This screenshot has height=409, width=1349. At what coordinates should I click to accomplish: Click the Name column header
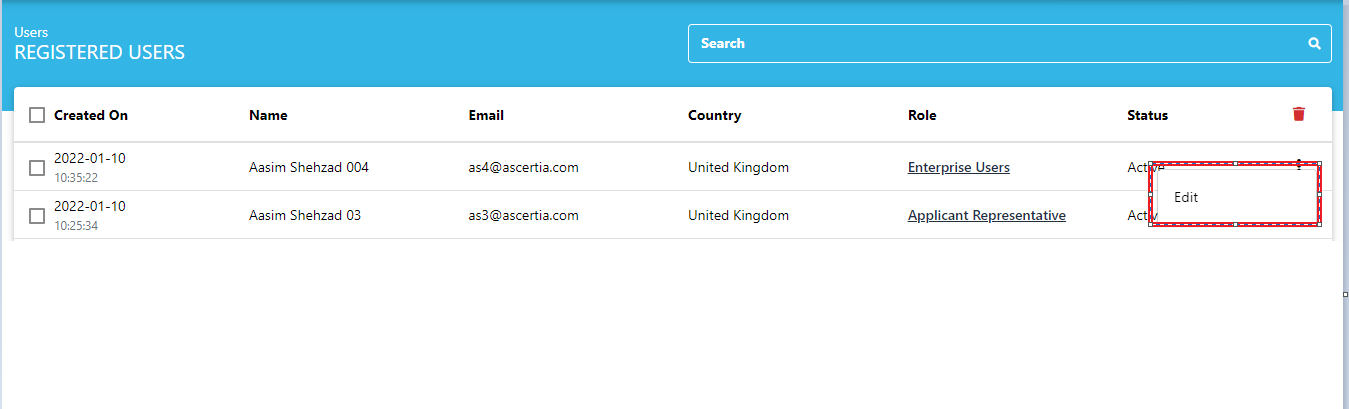point(268,115)
